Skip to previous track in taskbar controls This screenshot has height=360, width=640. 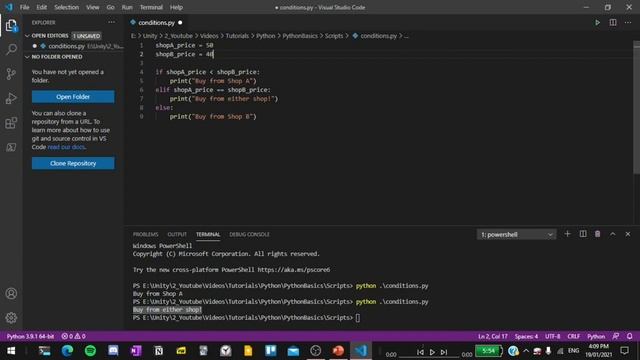tap(420, 352)
